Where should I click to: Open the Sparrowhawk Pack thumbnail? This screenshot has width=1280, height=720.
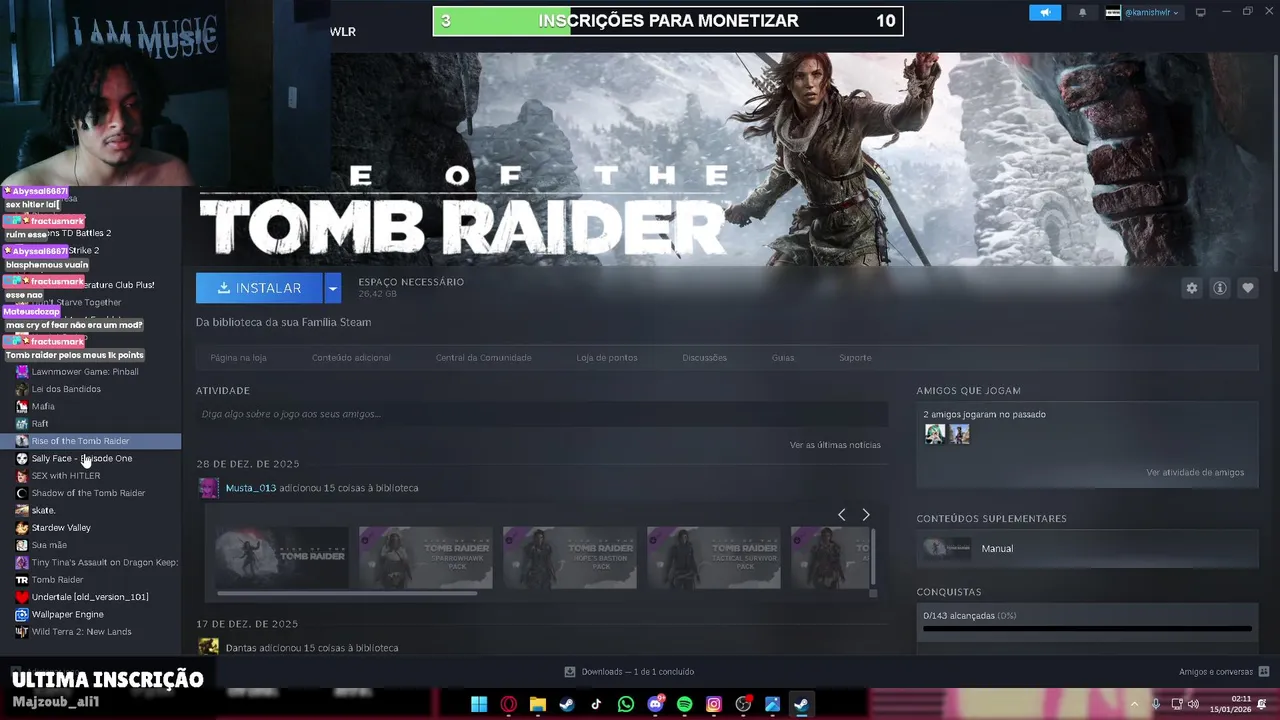[x=426, y=557]
